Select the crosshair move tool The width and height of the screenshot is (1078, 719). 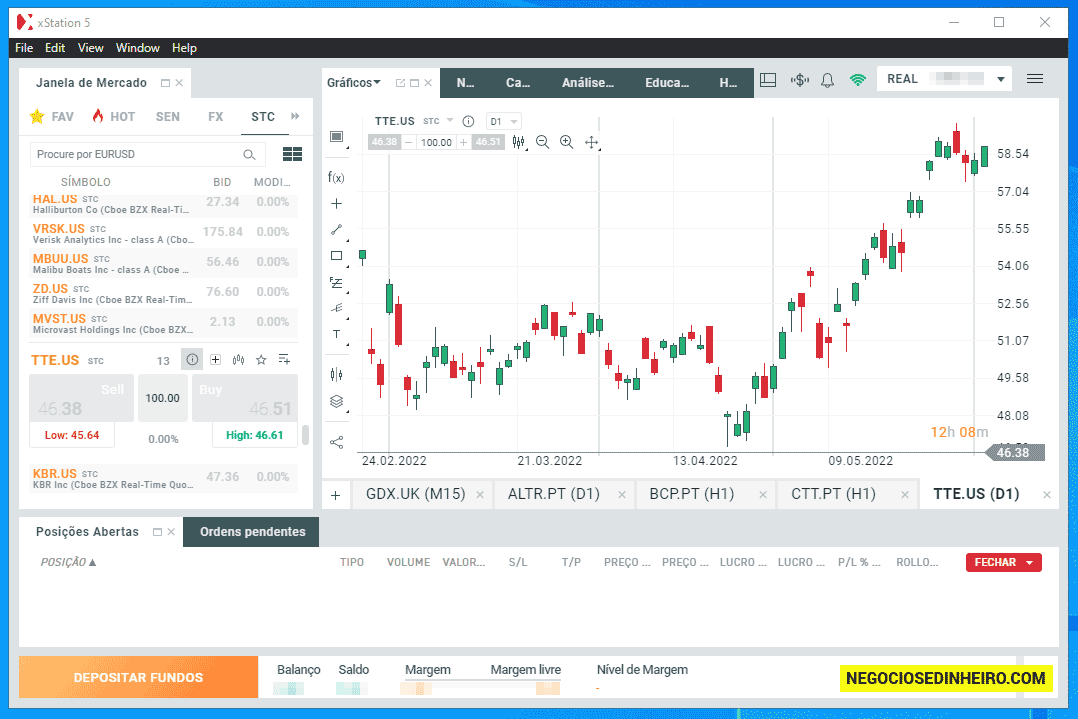[x=591, y=142]
